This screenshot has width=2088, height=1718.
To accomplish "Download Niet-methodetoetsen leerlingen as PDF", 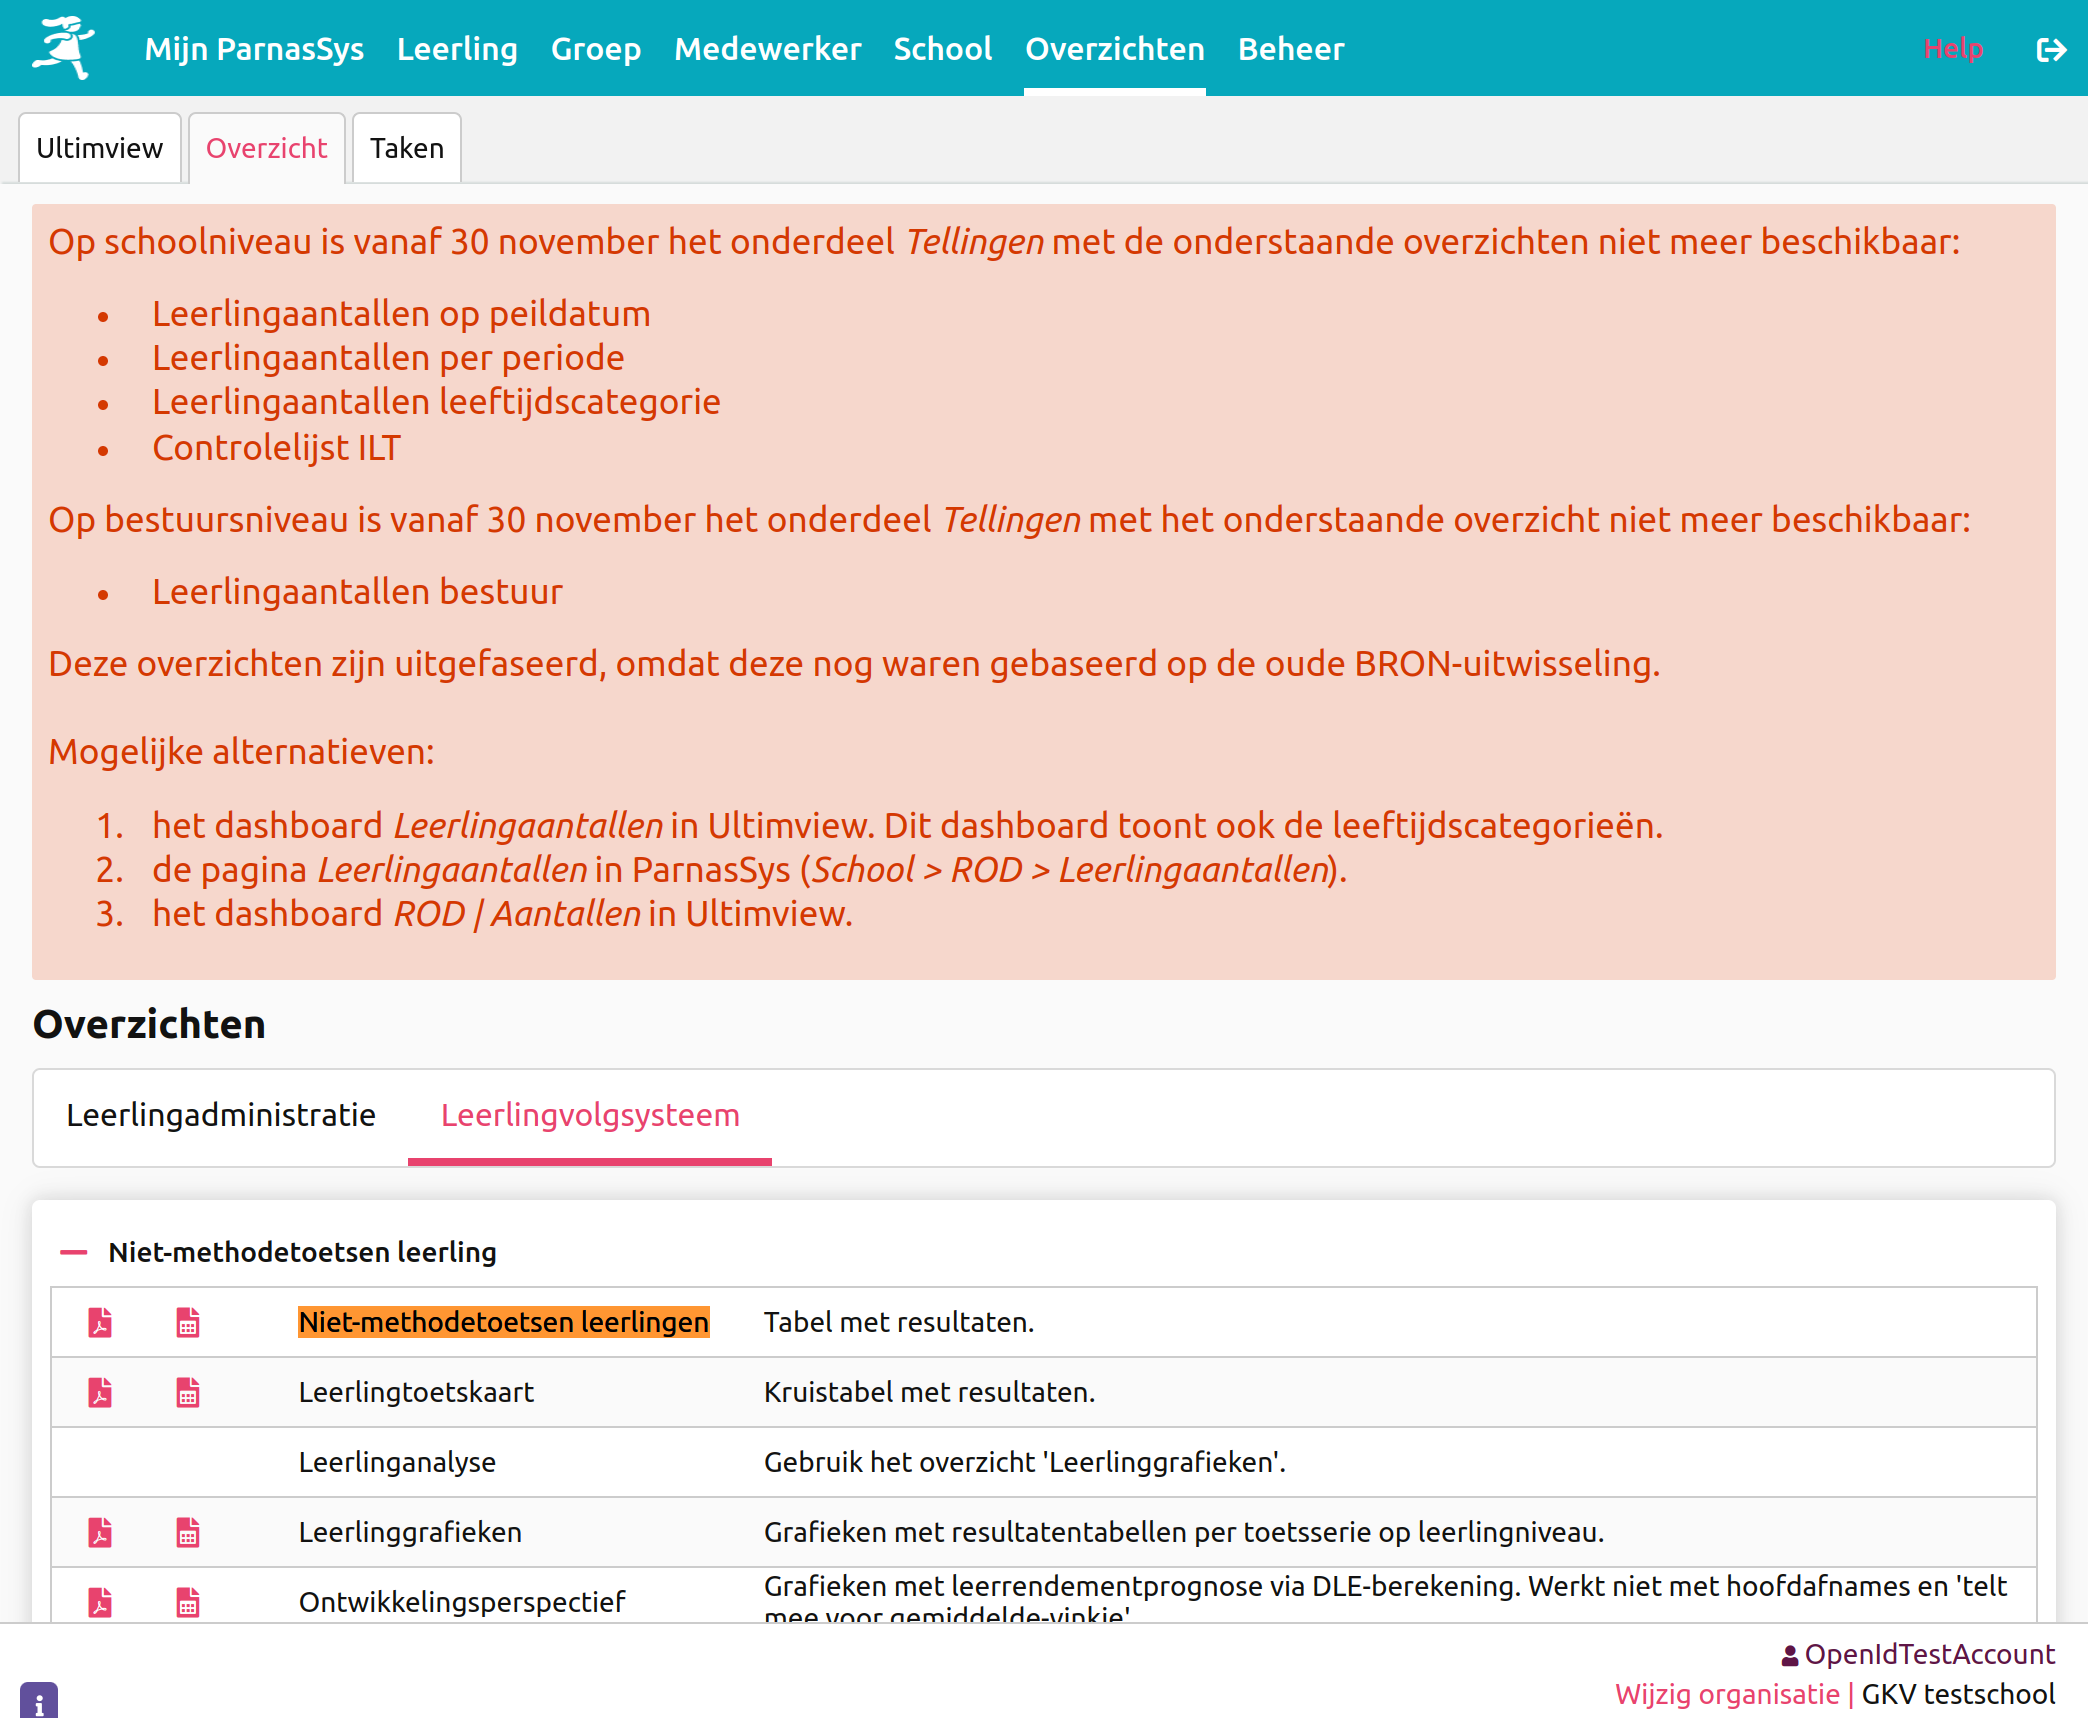I will 99,1322.
